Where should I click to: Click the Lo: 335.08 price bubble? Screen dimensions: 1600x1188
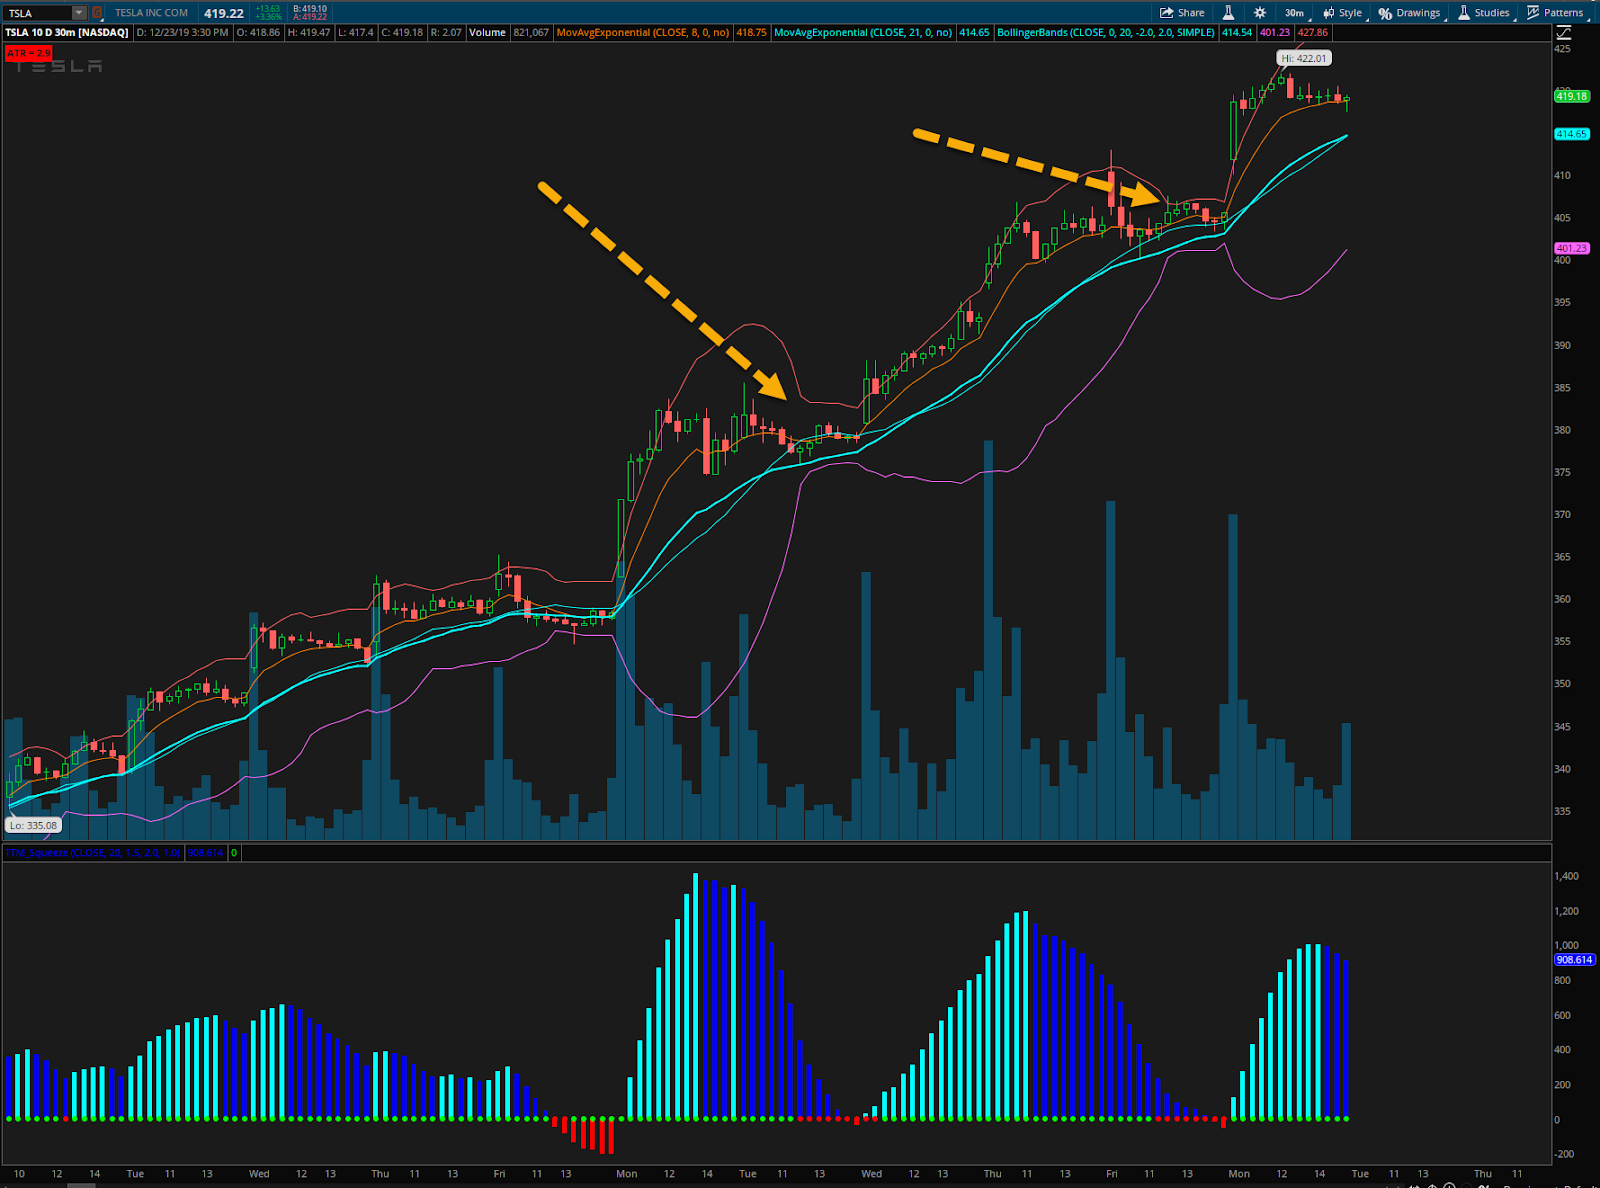[x=34, y=826]
